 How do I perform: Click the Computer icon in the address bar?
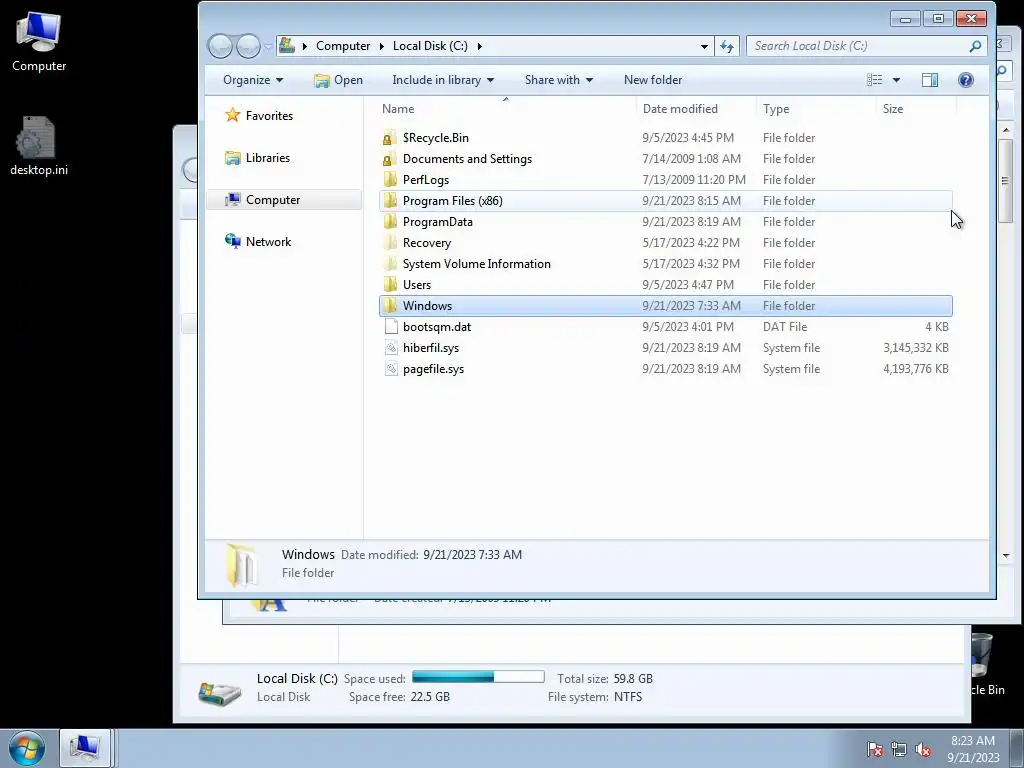click(x=287, y=46)
